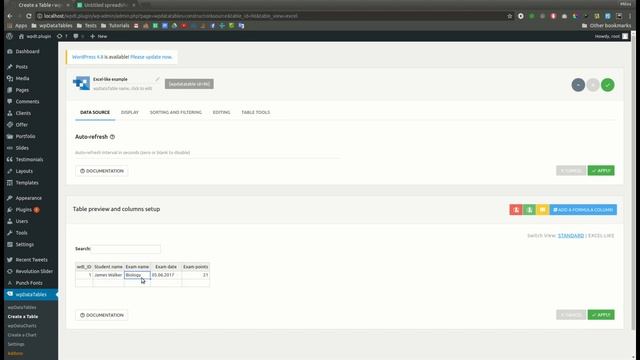640x360 pixels.
Task: Open the Portfolio sidebar item
Action: tap(25, 136)
